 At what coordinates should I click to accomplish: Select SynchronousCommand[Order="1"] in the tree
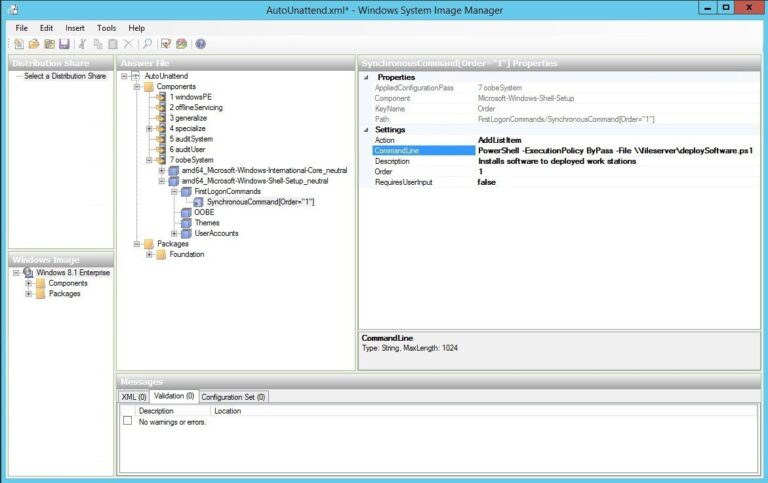click(261, 202)
